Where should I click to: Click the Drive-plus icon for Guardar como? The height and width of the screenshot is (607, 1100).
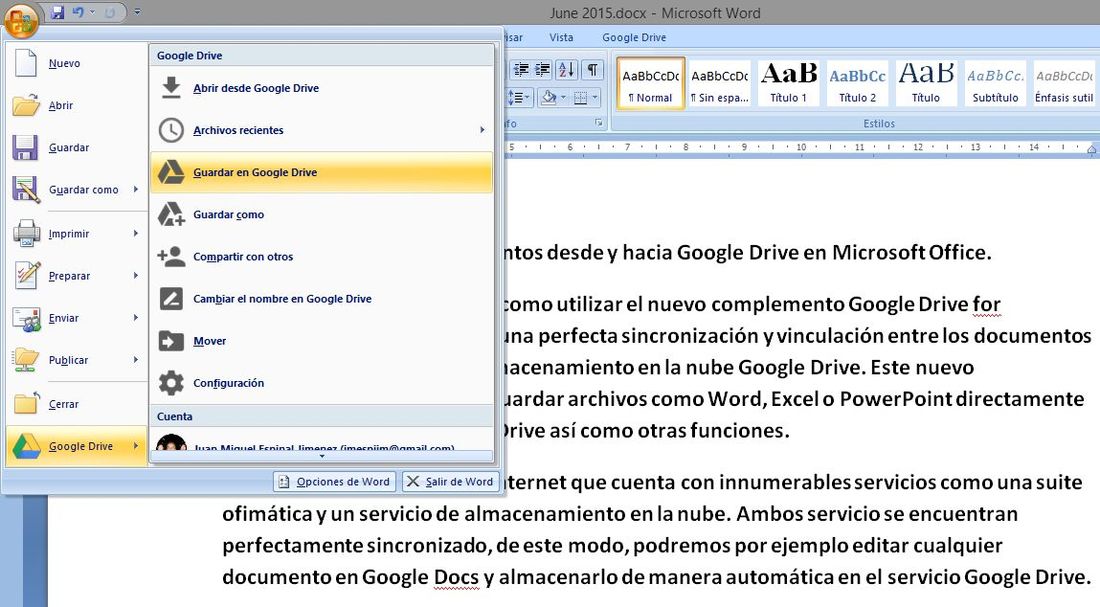tap(171, 214)
